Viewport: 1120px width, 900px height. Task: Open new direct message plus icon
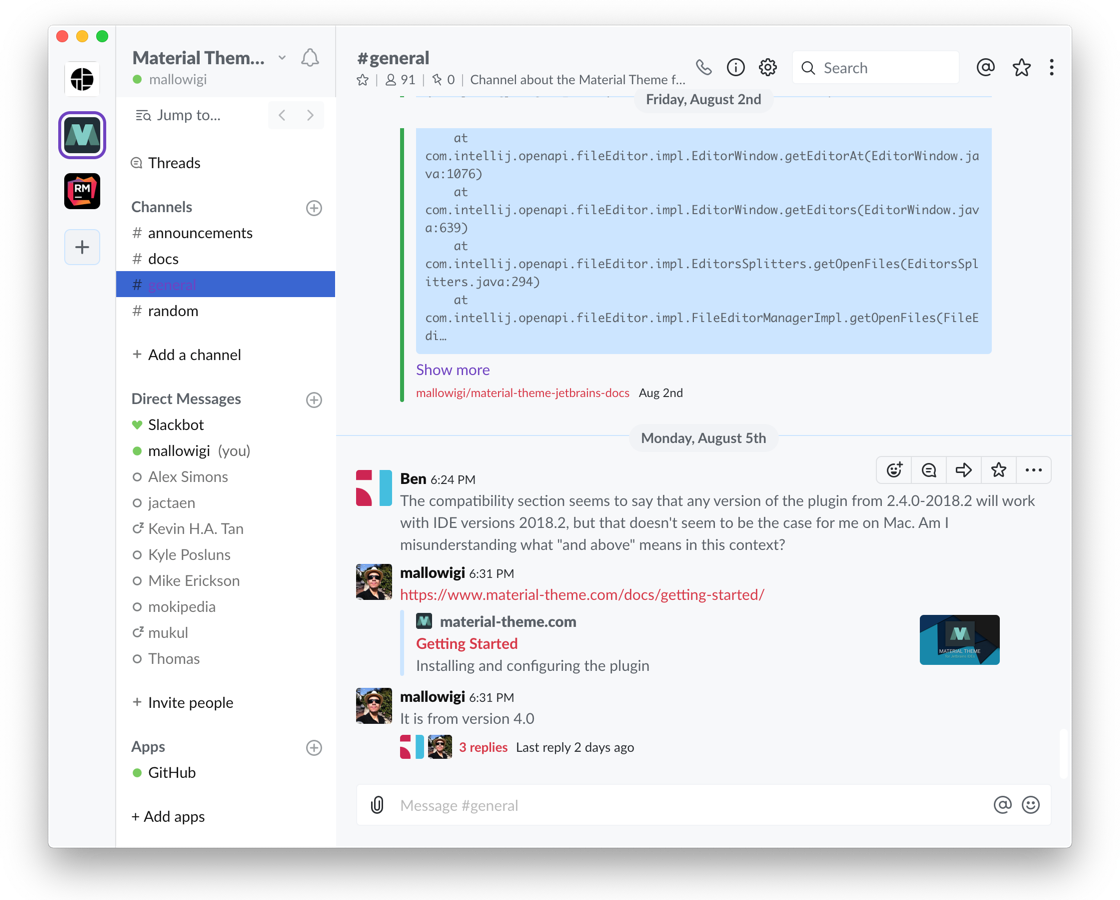pyautogui.click(x=314, y=400)
